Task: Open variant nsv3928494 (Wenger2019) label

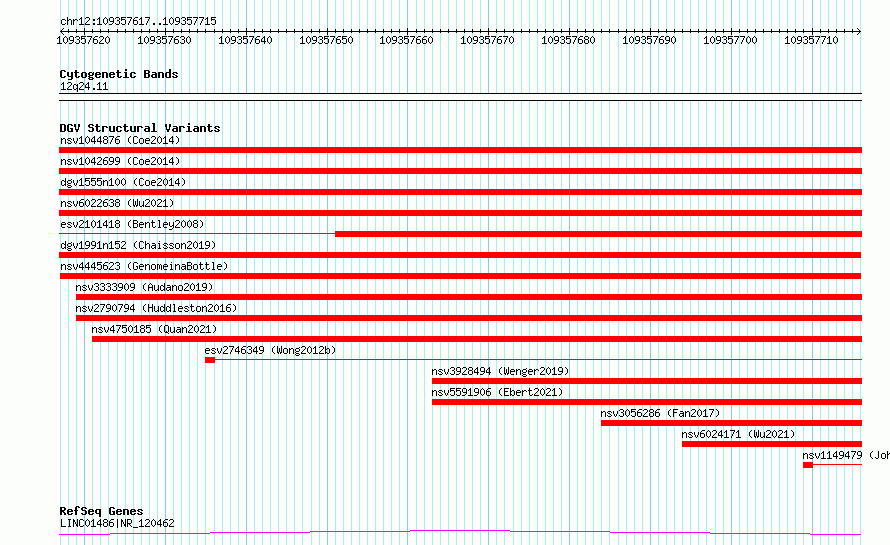Action: pos(500,371)
